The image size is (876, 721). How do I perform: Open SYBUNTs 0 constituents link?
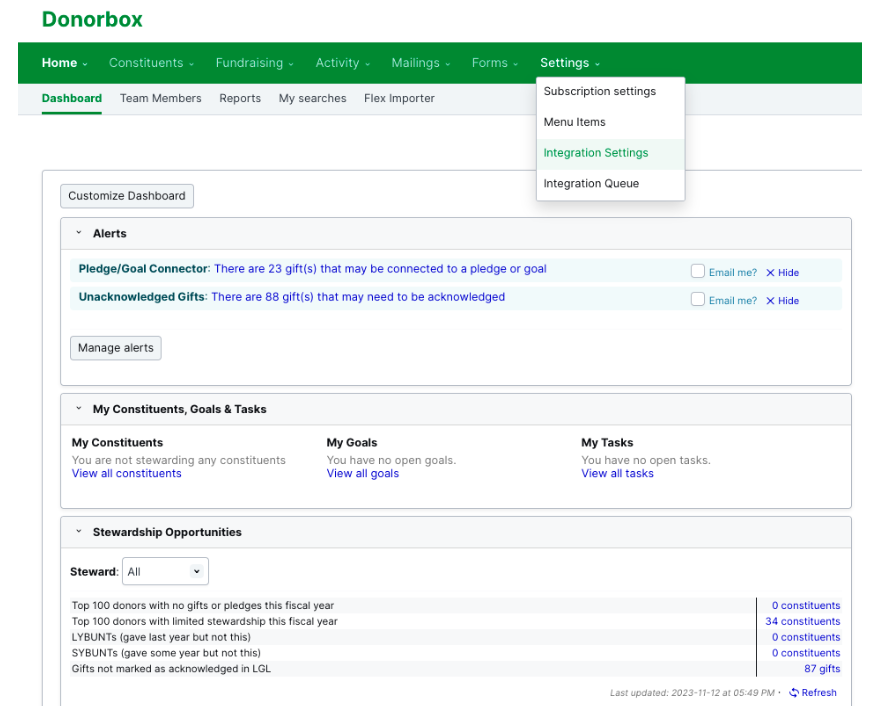click(806, 653)
